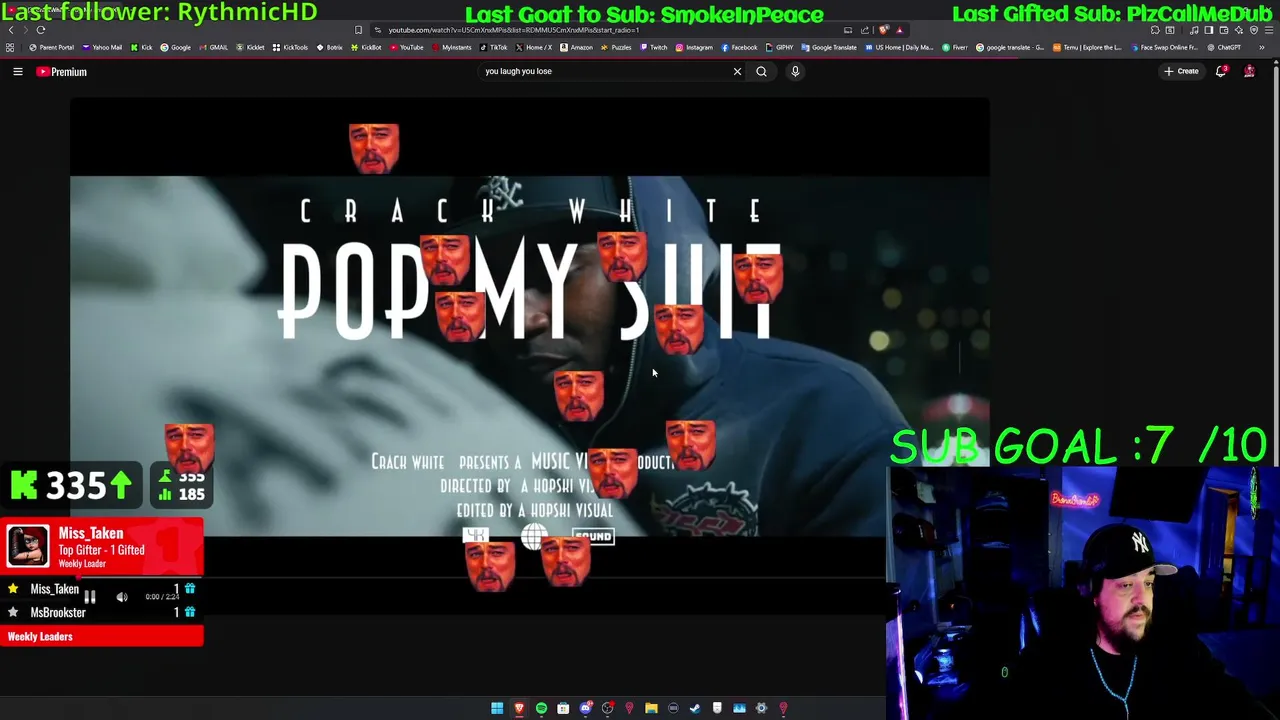This screenshot has width=1280, height=720.
Task: Open Microsoft Store from the taskbar
Action: (x=563, y=708)
